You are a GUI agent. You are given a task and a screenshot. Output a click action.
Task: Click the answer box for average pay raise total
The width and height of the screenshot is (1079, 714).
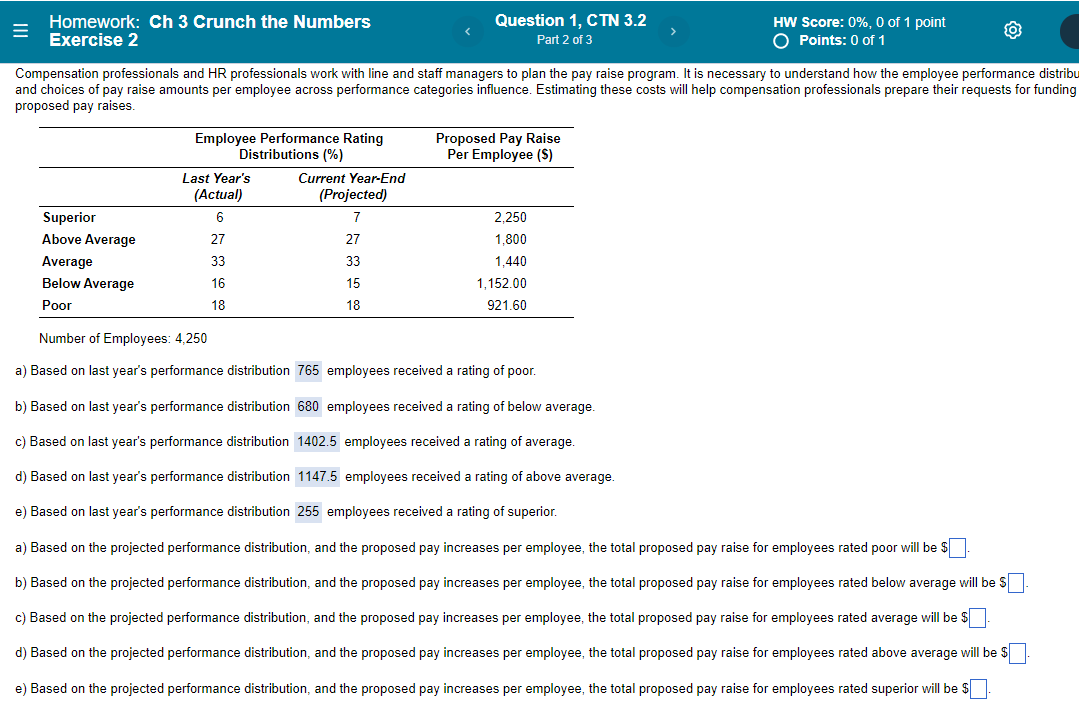(976, 618)
